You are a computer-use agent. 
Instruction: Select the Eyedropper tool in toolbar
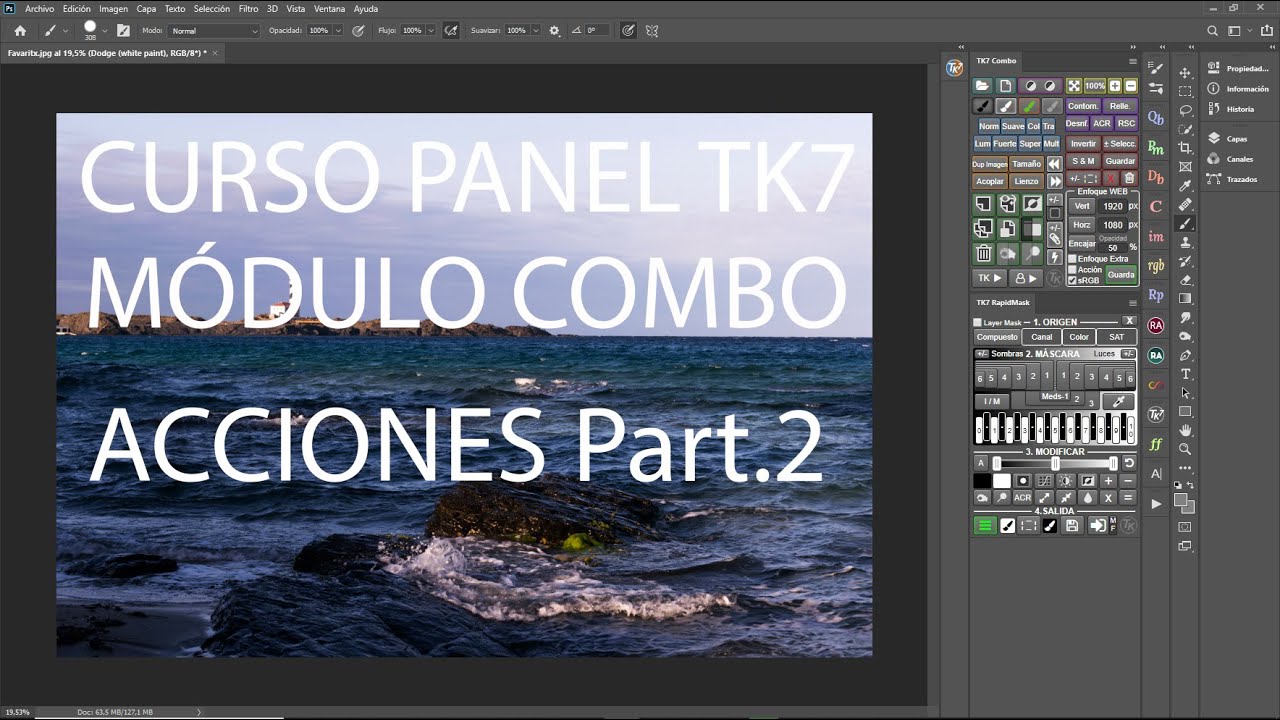point(1185,186)
